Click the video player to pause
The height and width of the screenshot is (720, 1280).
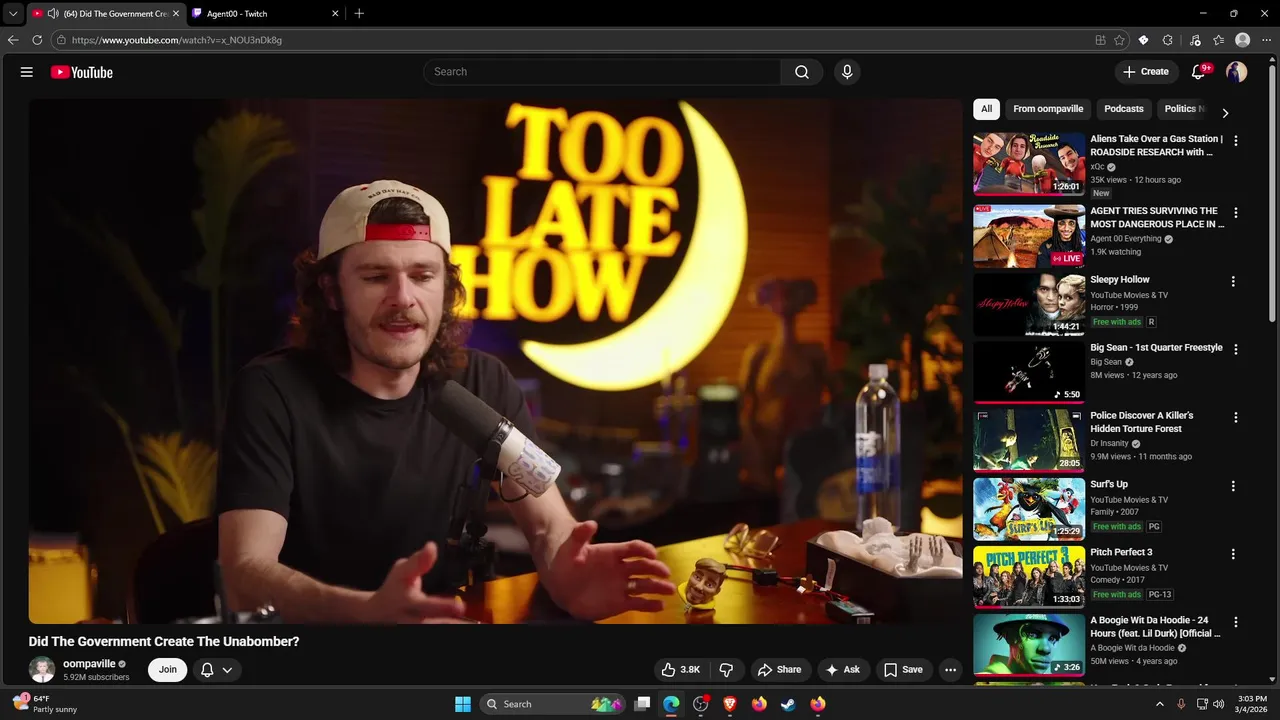click(495, 361)
